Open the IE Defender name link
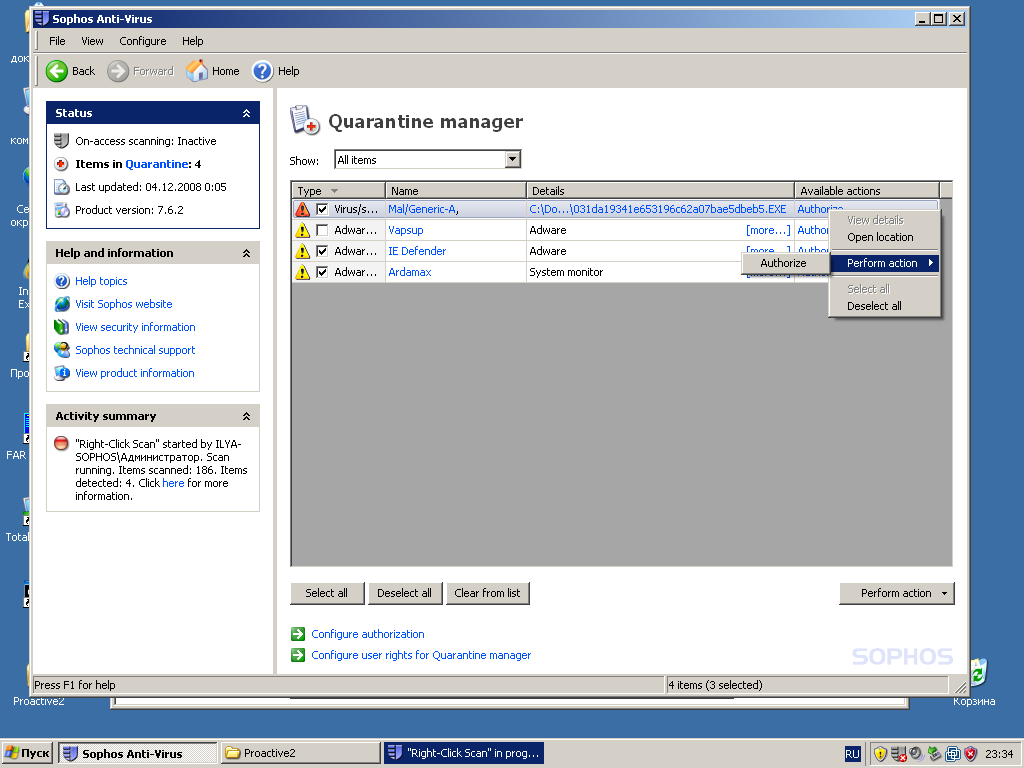This screenshot has height=768, width=1024. tap(417, 251)
